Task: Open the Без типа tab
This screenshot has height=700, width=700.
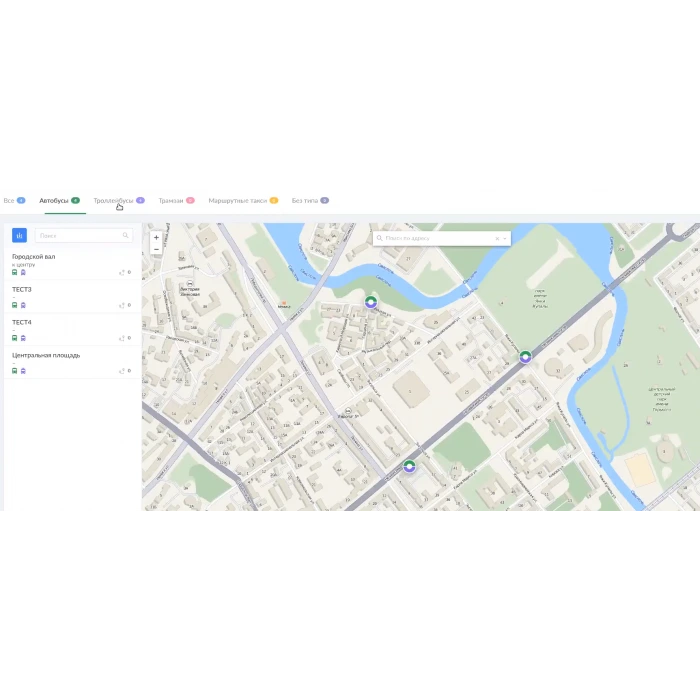Action: tap(305, 201)
